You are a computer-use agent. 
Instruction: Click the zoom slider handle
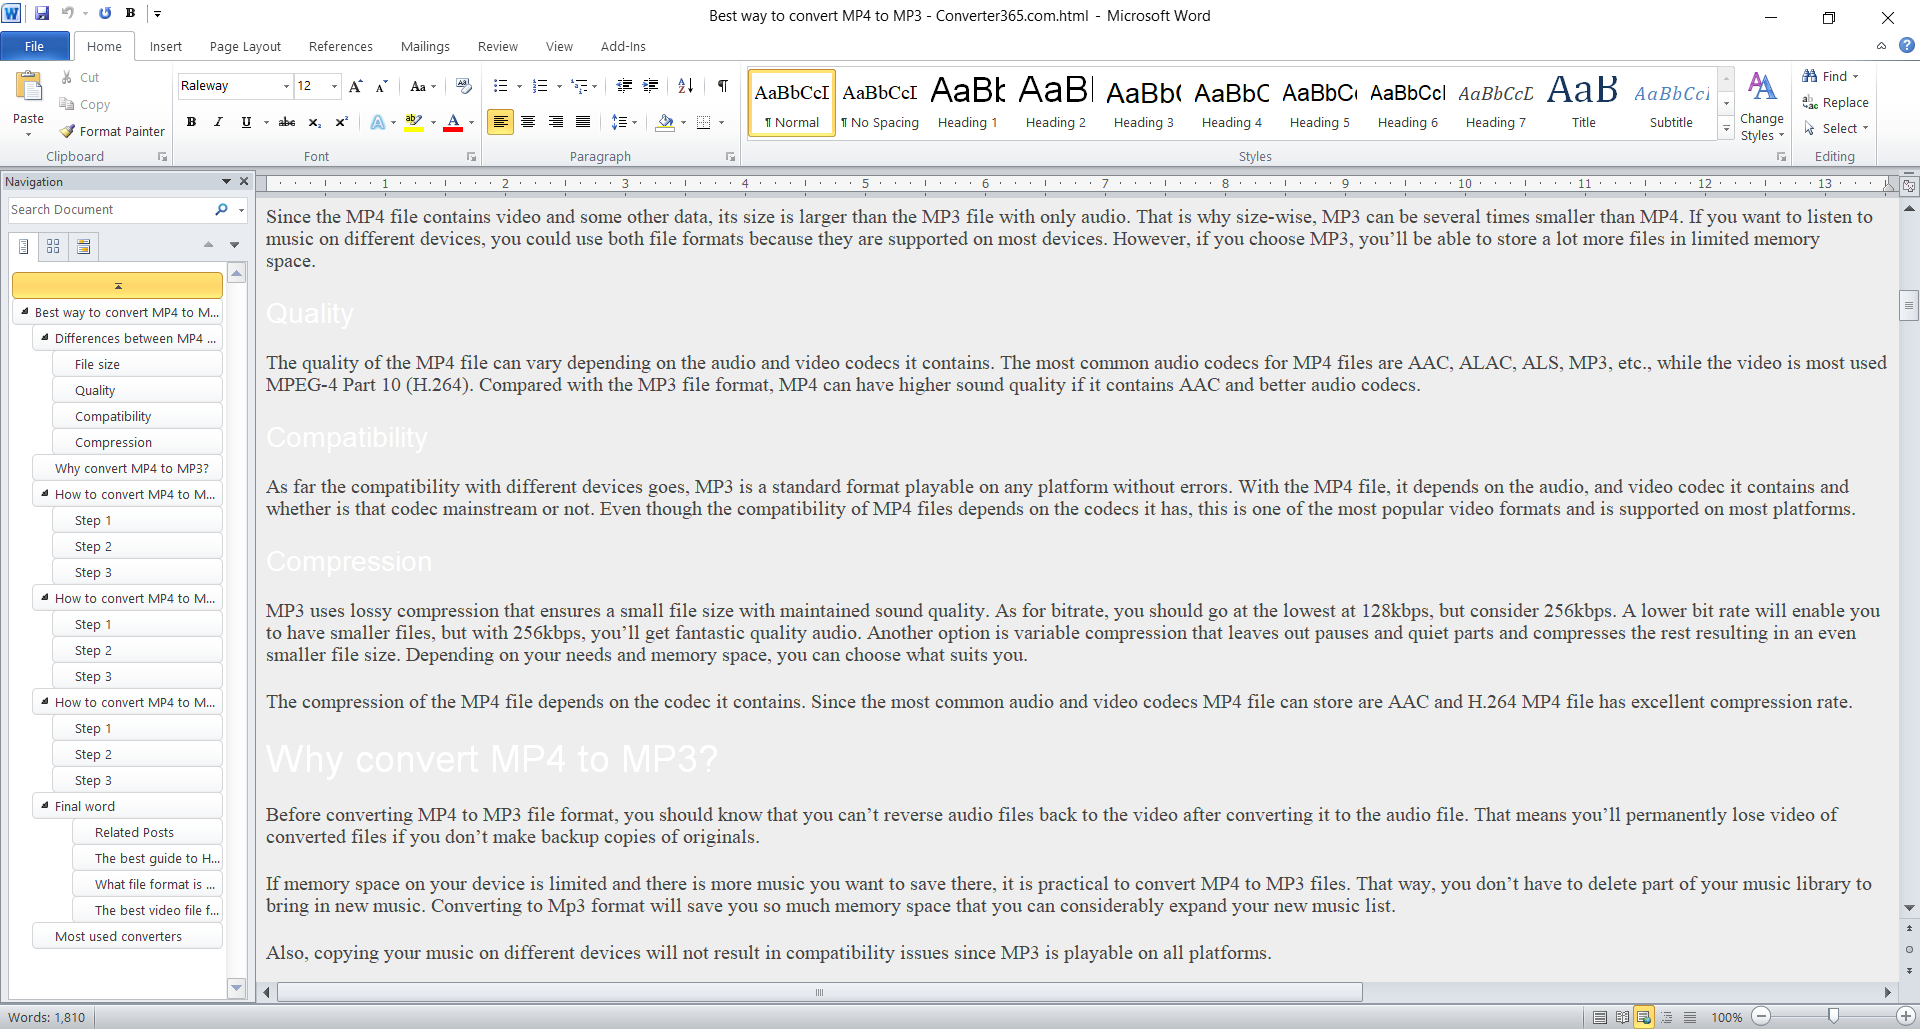[1833, 1016]
